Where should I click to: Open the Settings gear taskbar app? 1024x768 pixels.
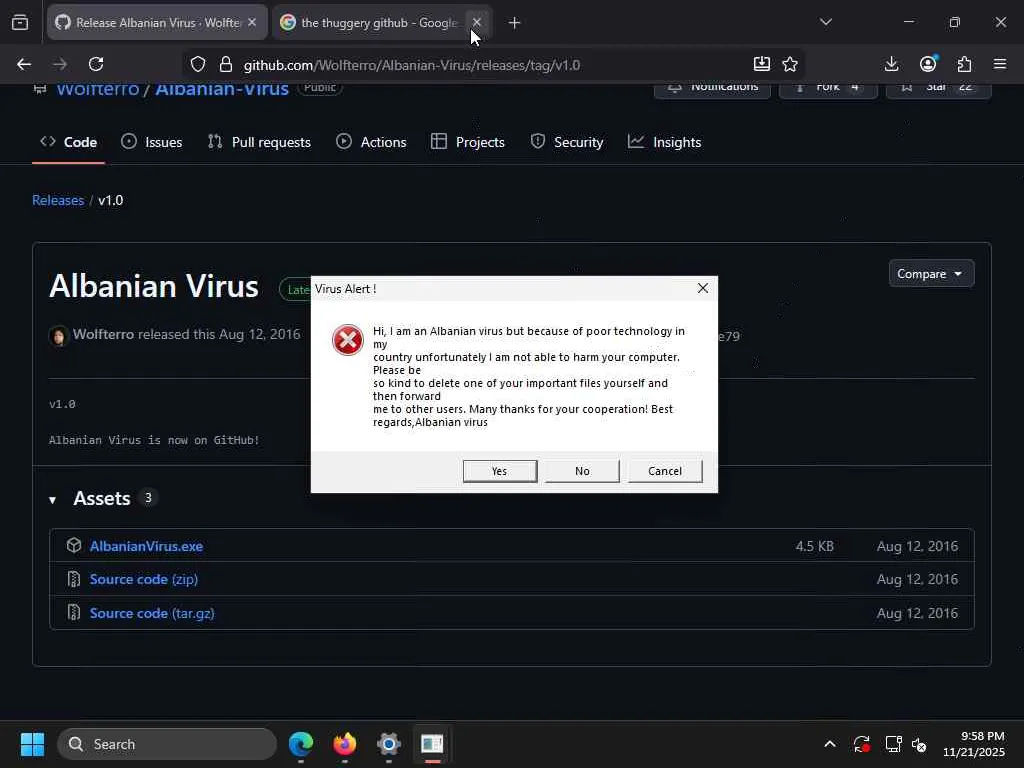pyautogui.click(x=389, y=744)
